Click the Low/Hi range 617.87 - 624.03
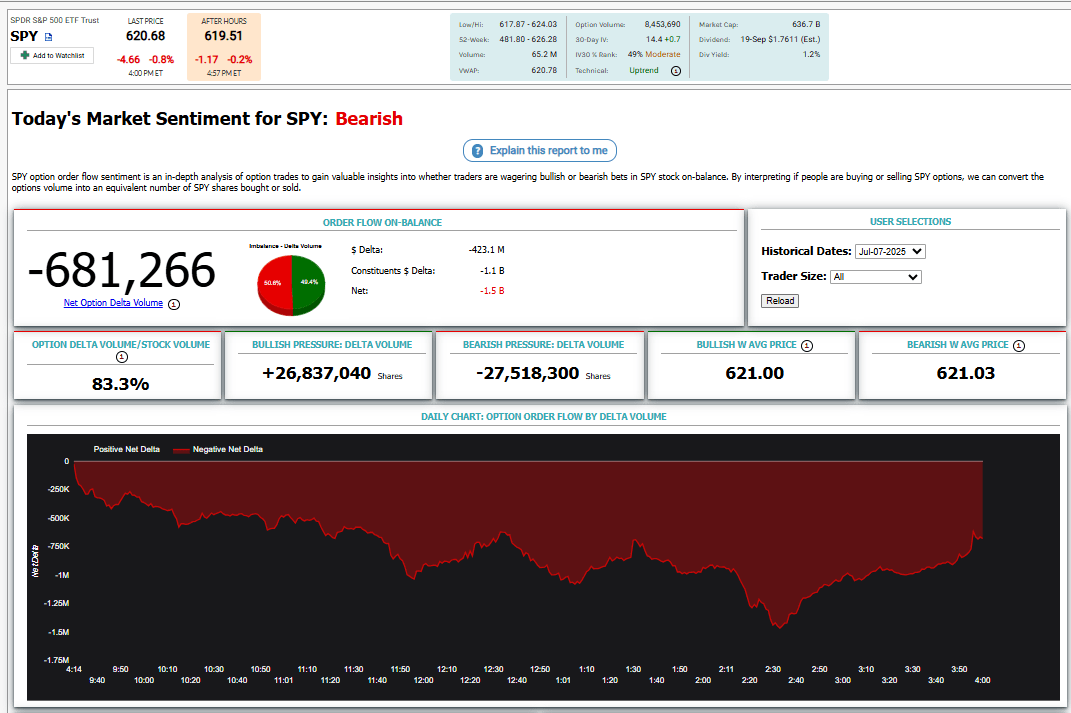 tap(528, 25)
